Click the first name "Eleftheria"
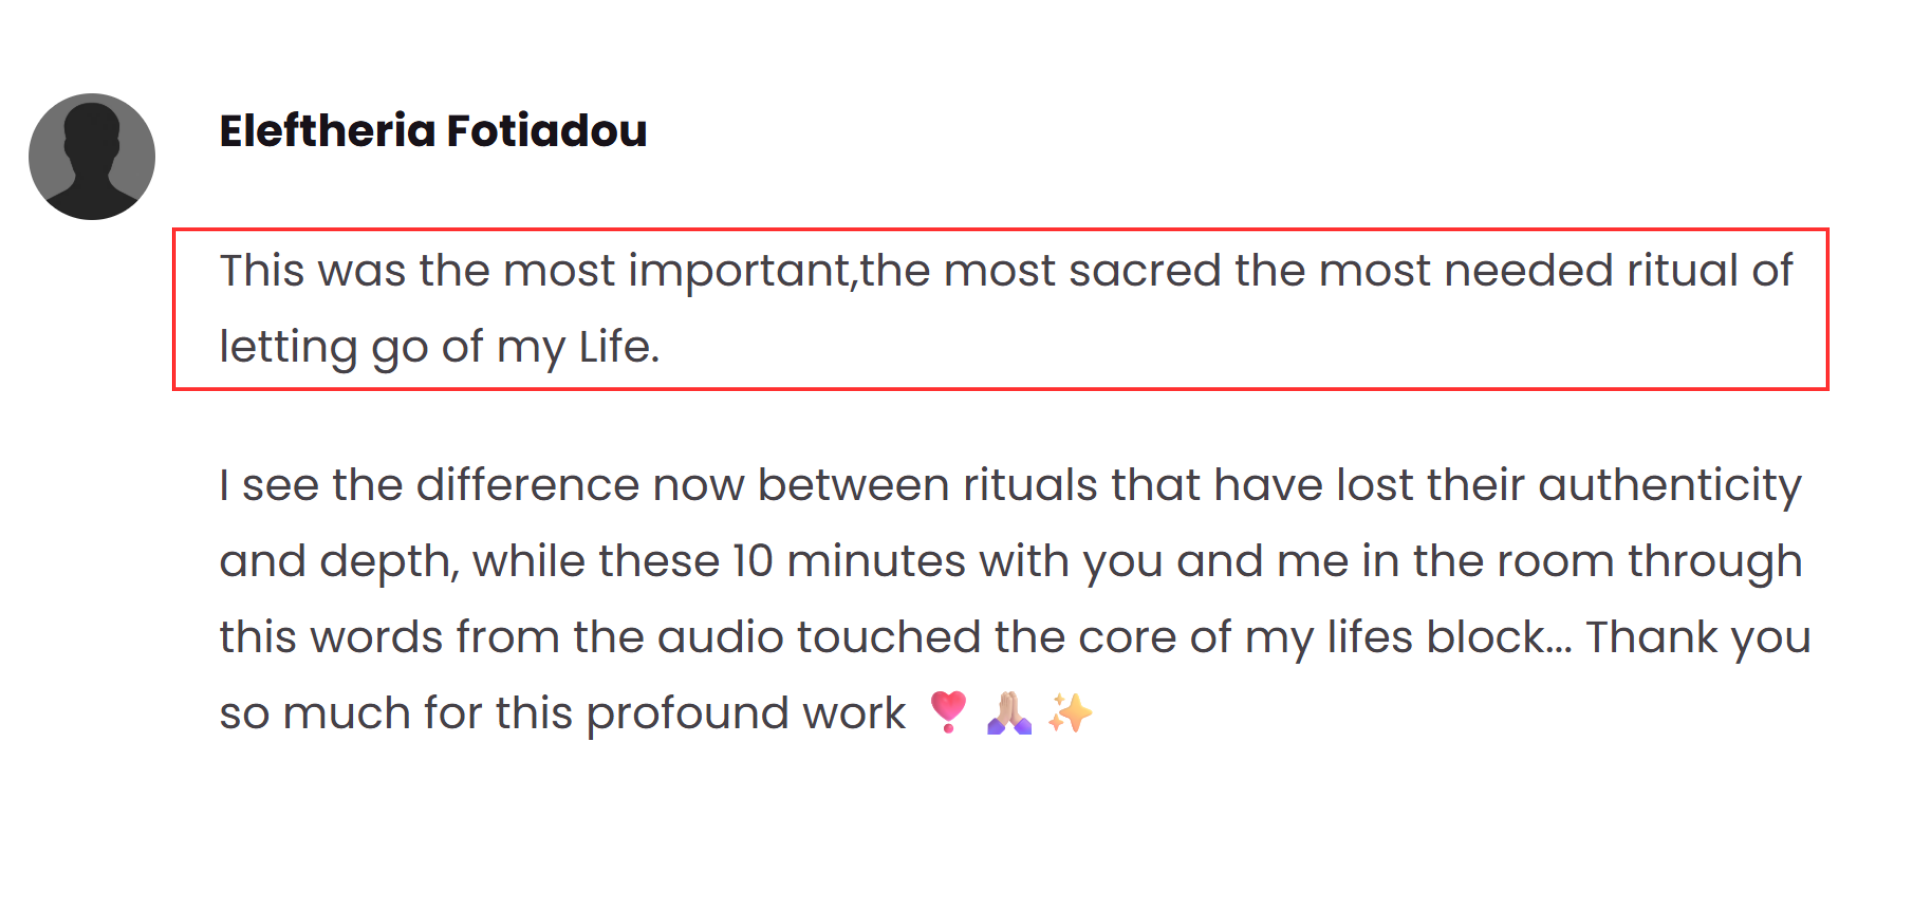1920x900 pixels. tap(328, 131)
